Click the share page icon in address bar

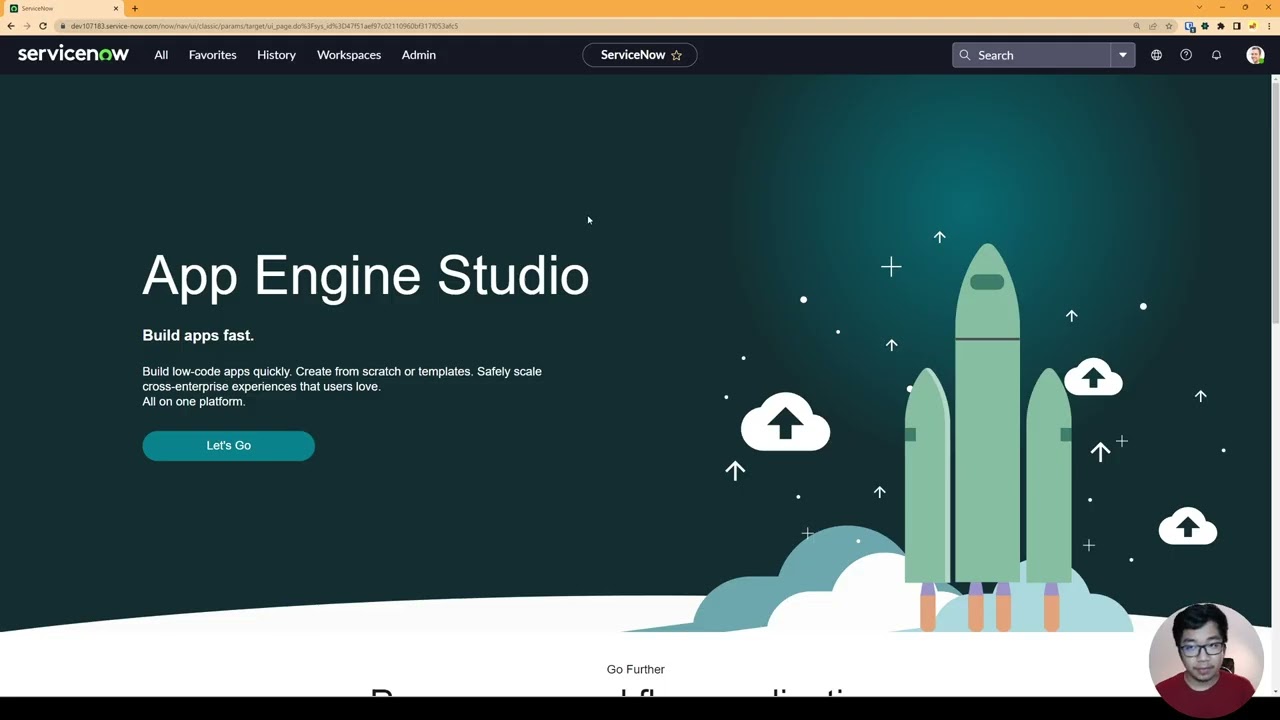(1153, 26)
